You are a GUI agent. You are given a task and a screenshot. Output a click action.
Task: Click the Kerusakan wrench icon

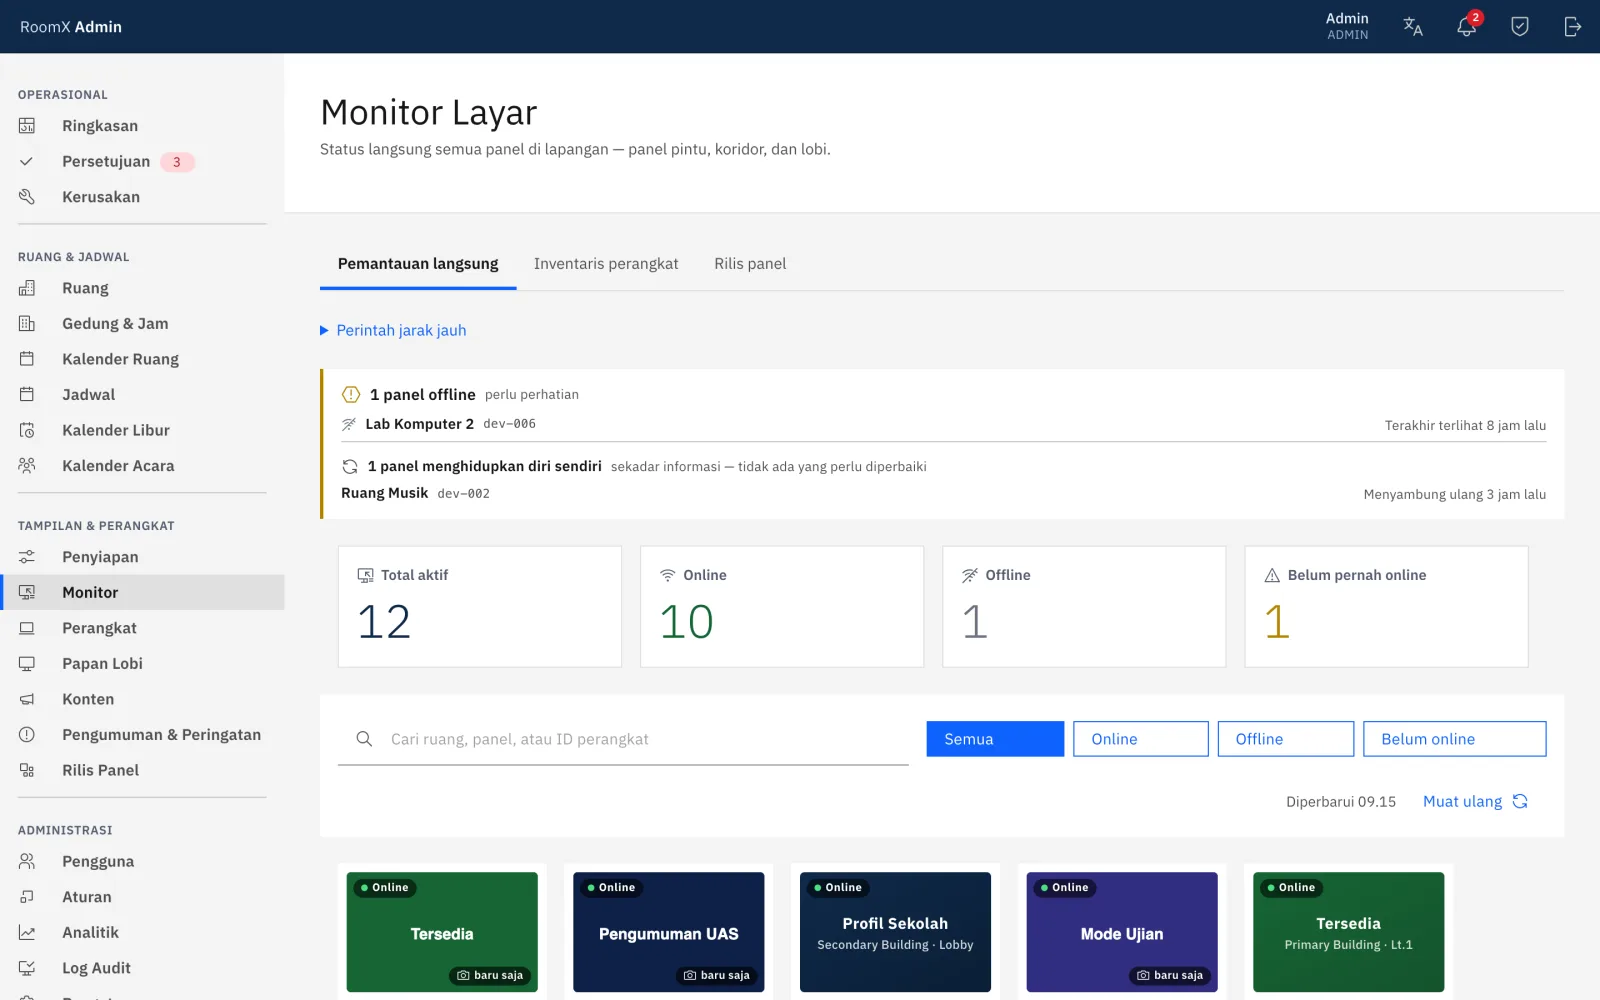pyautogui.click(x=27, y=197)
